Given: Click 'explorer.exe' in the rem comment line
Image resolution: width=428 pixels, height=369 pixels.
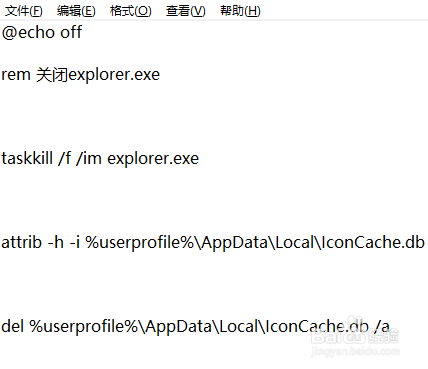Looking at the screenshot, I should point(114,75).
